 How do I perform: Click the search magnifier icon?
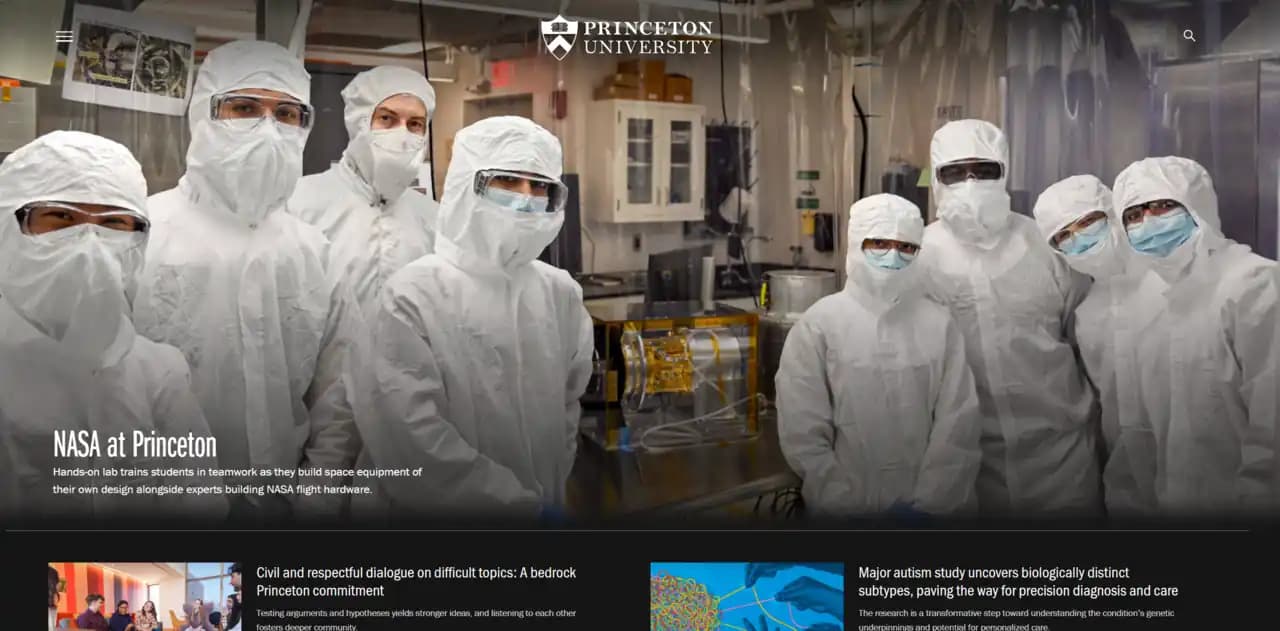[x=1189, y=36]
